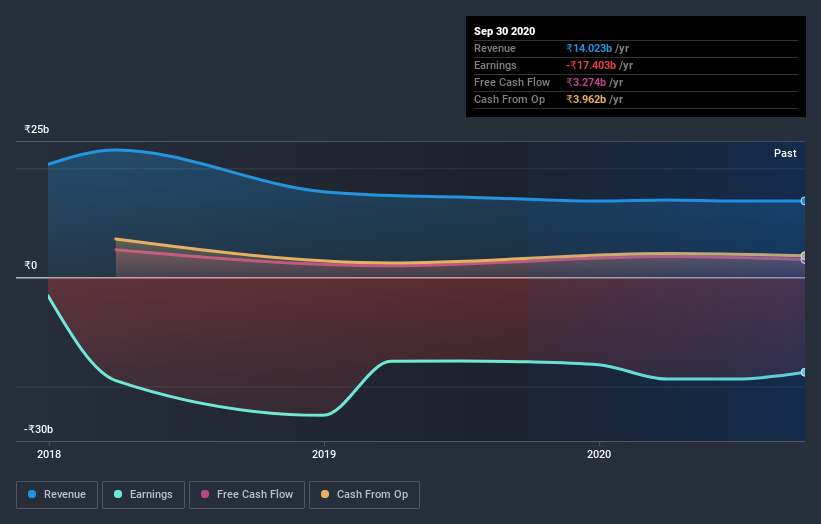Screen dimensions: 821x524
Task: Click the 2019 x-axis label
Action: tap(324, 454)
